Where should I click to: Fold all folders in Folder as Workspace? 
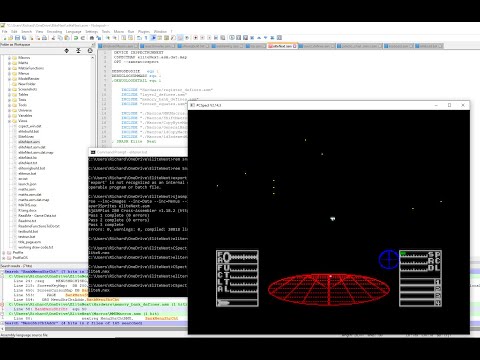pyautogui.click(x=78, y=51)
